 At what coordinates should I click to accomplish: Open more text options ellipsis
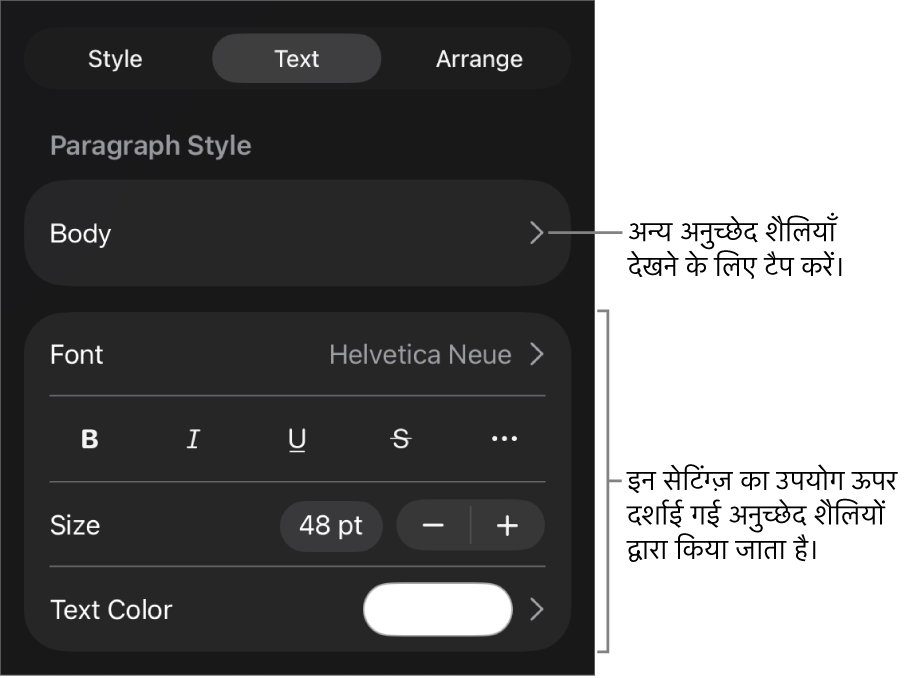504,439
